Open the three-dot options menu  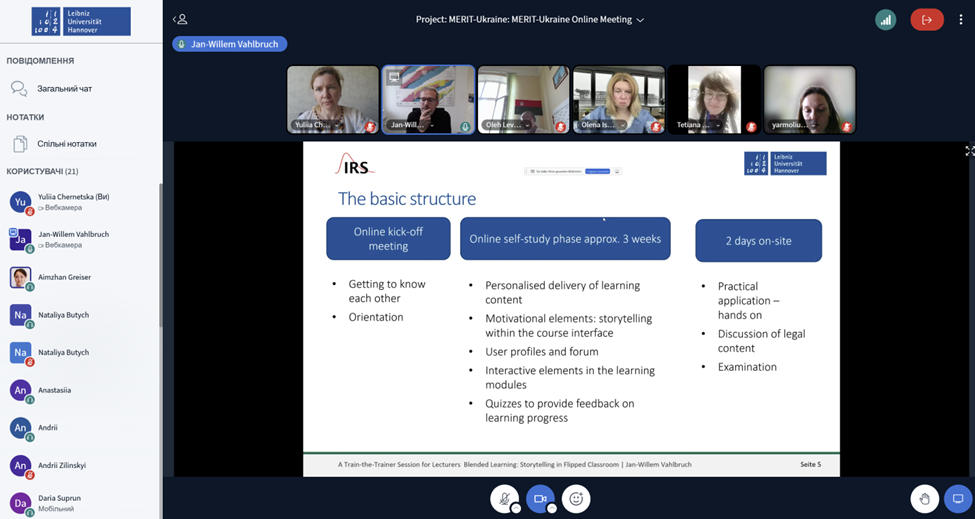click(x=961, y=20)
